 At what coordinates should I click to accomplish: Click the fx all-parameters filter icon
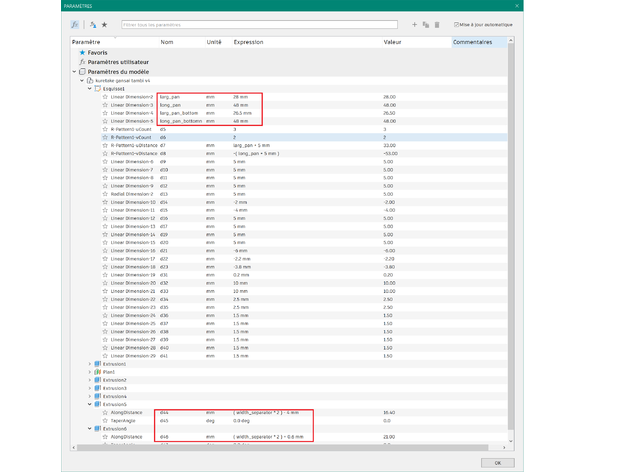pyautogui.click(x=75, y=25)
